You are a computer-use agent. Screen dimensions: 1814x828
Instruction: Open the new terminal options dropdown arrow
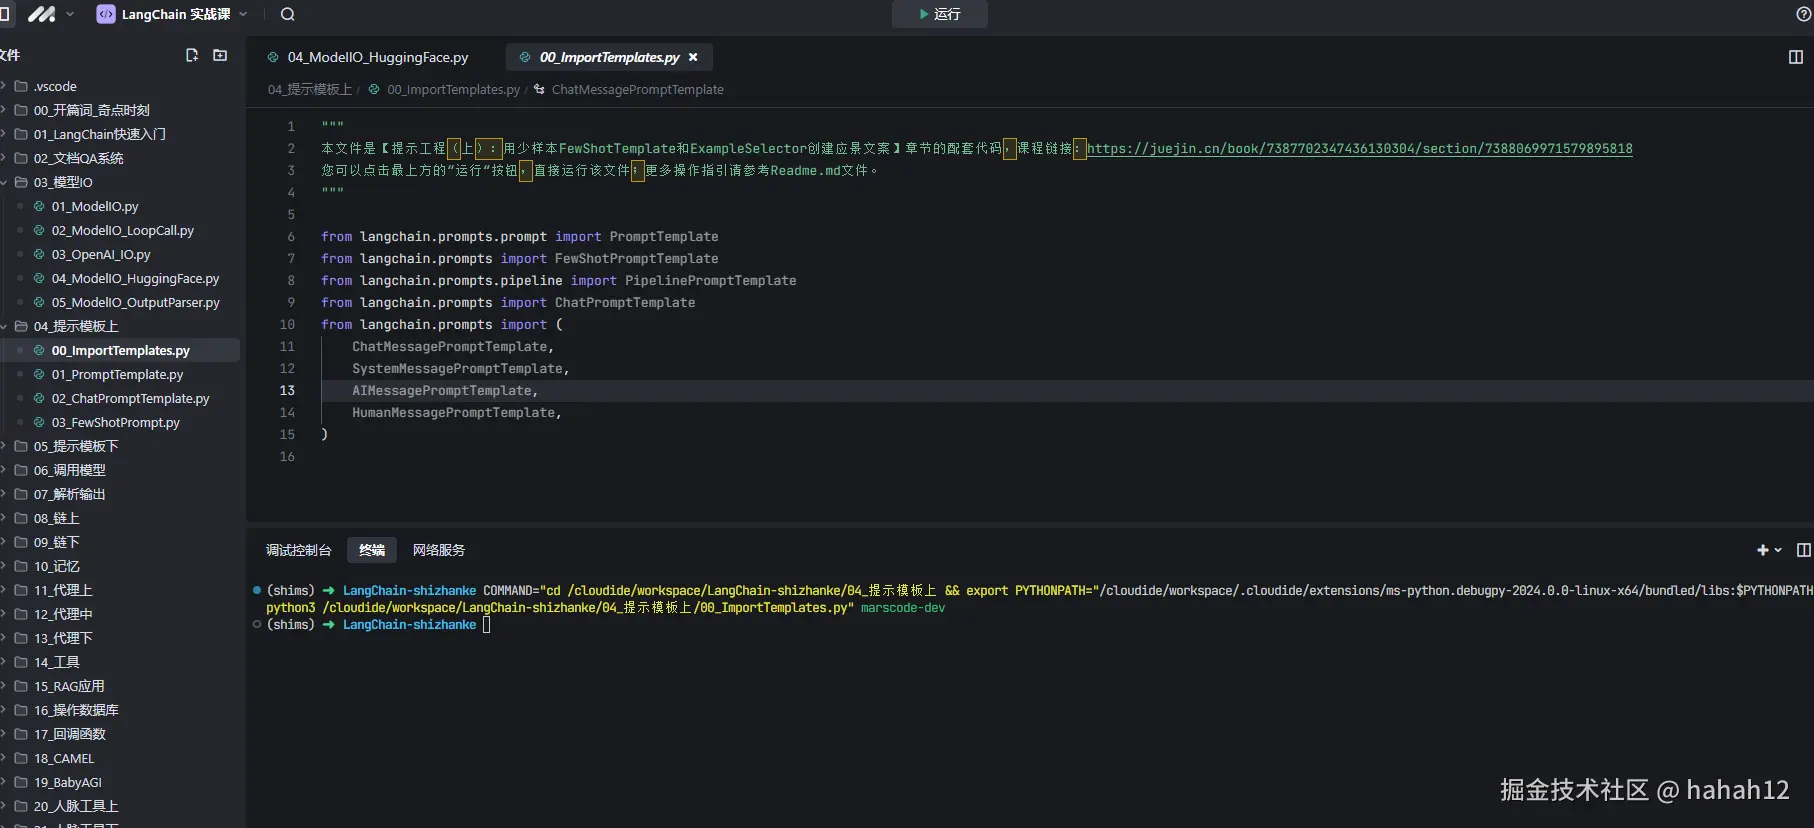click(1778, 550)
